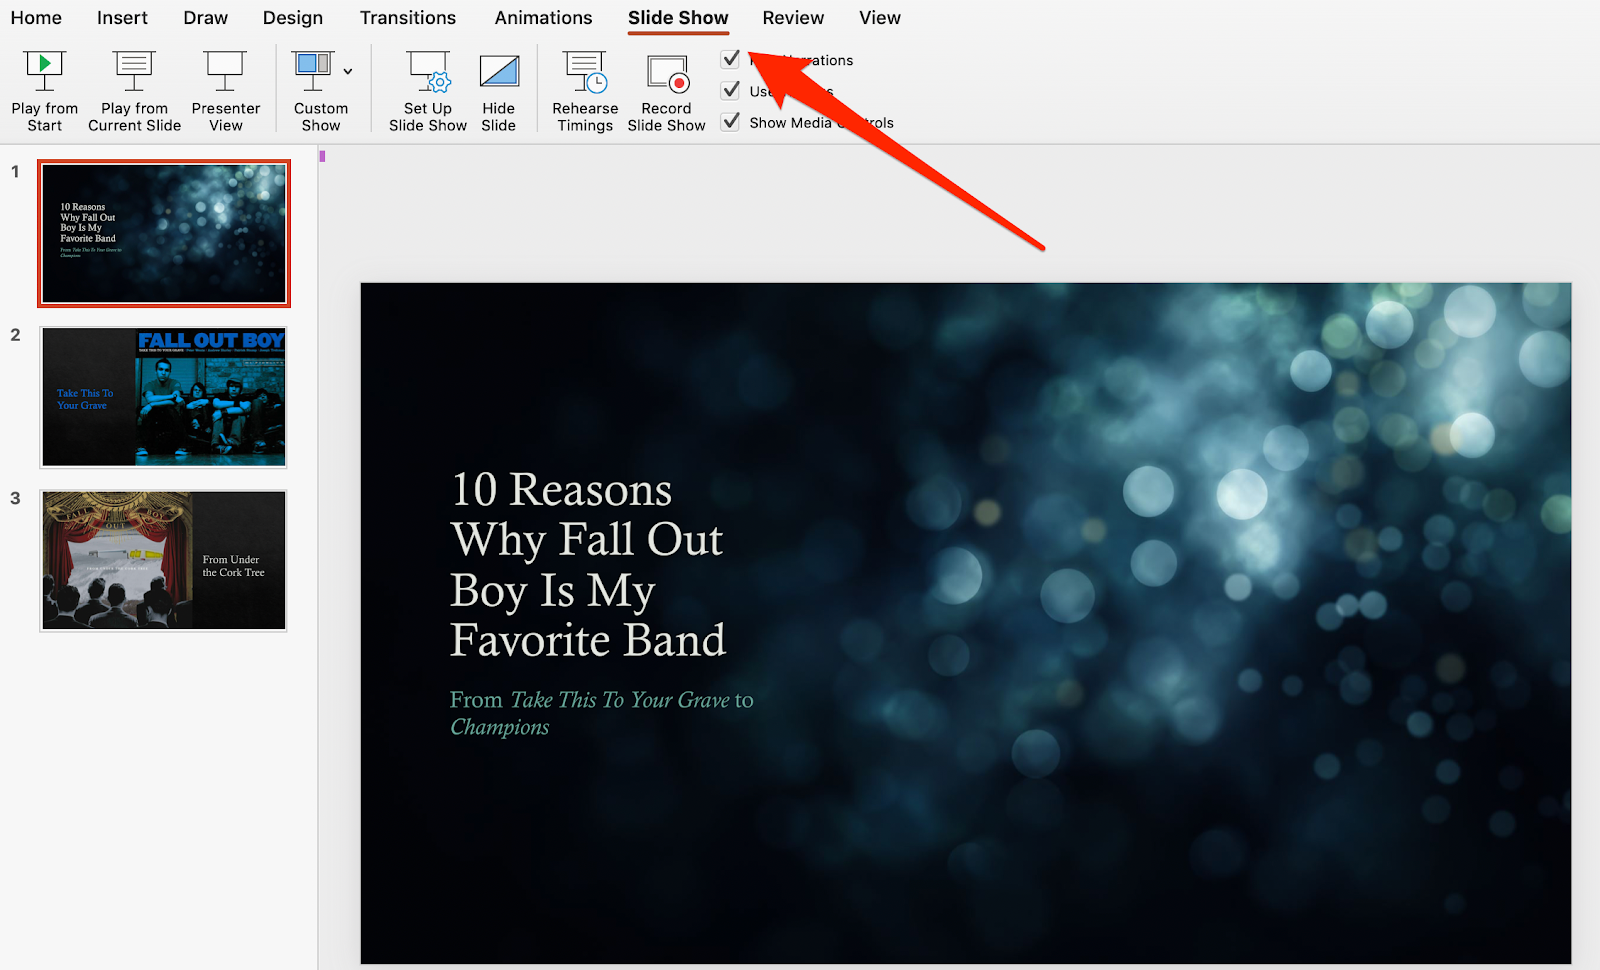The width and height of the screenshot is (1600, 970).
Task: Uncheck the Play Narrations checkbox
Action: pyautogui.click(x=731, y=59)
